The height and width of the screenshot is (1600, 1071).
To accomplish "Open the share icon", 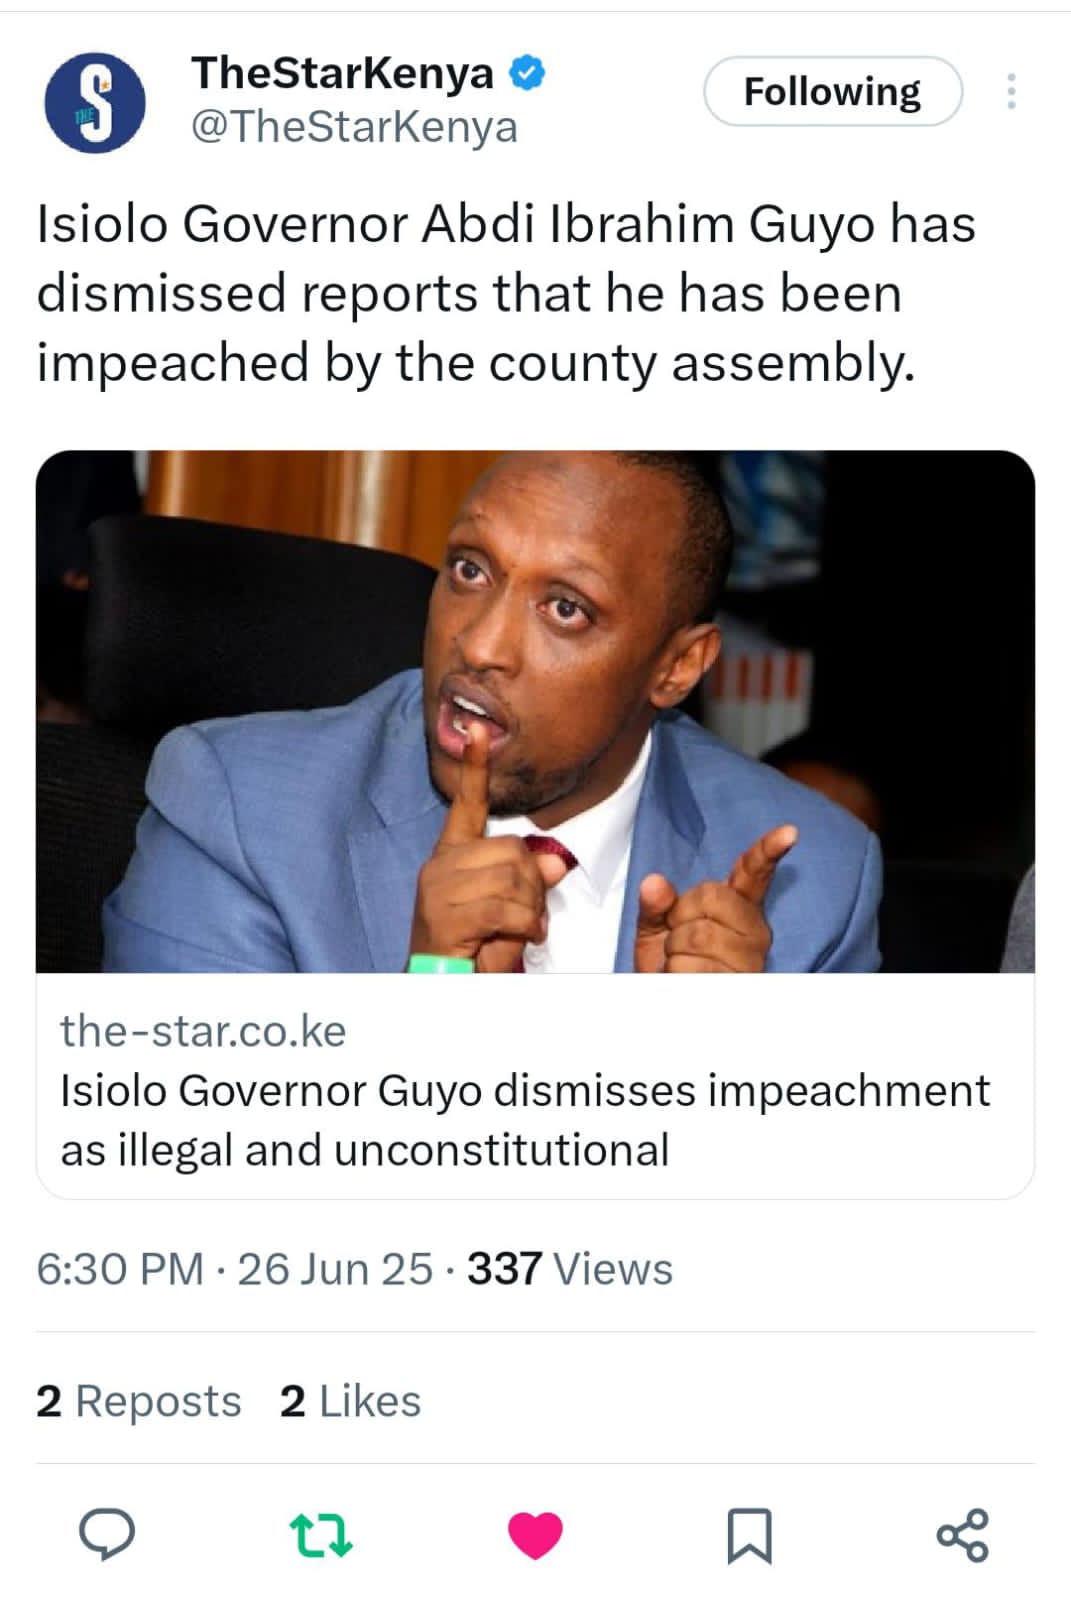I will pyautogui.click(x=962, y=1535).
